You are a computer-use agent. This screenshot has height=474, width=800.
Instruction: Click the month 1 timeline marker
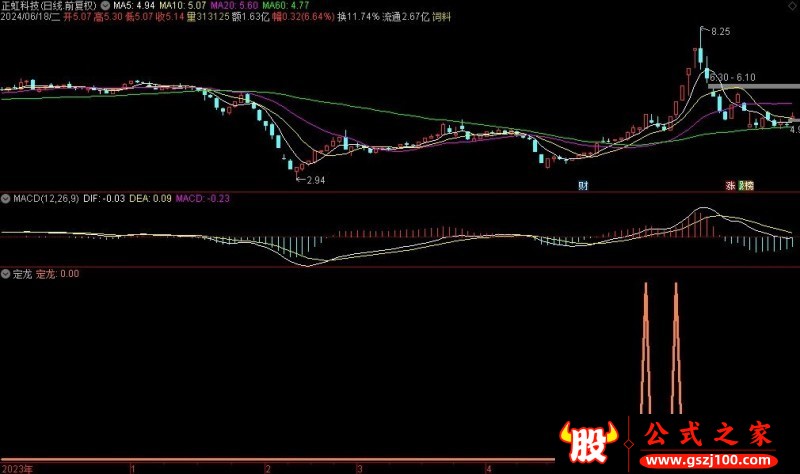[133, 469]
